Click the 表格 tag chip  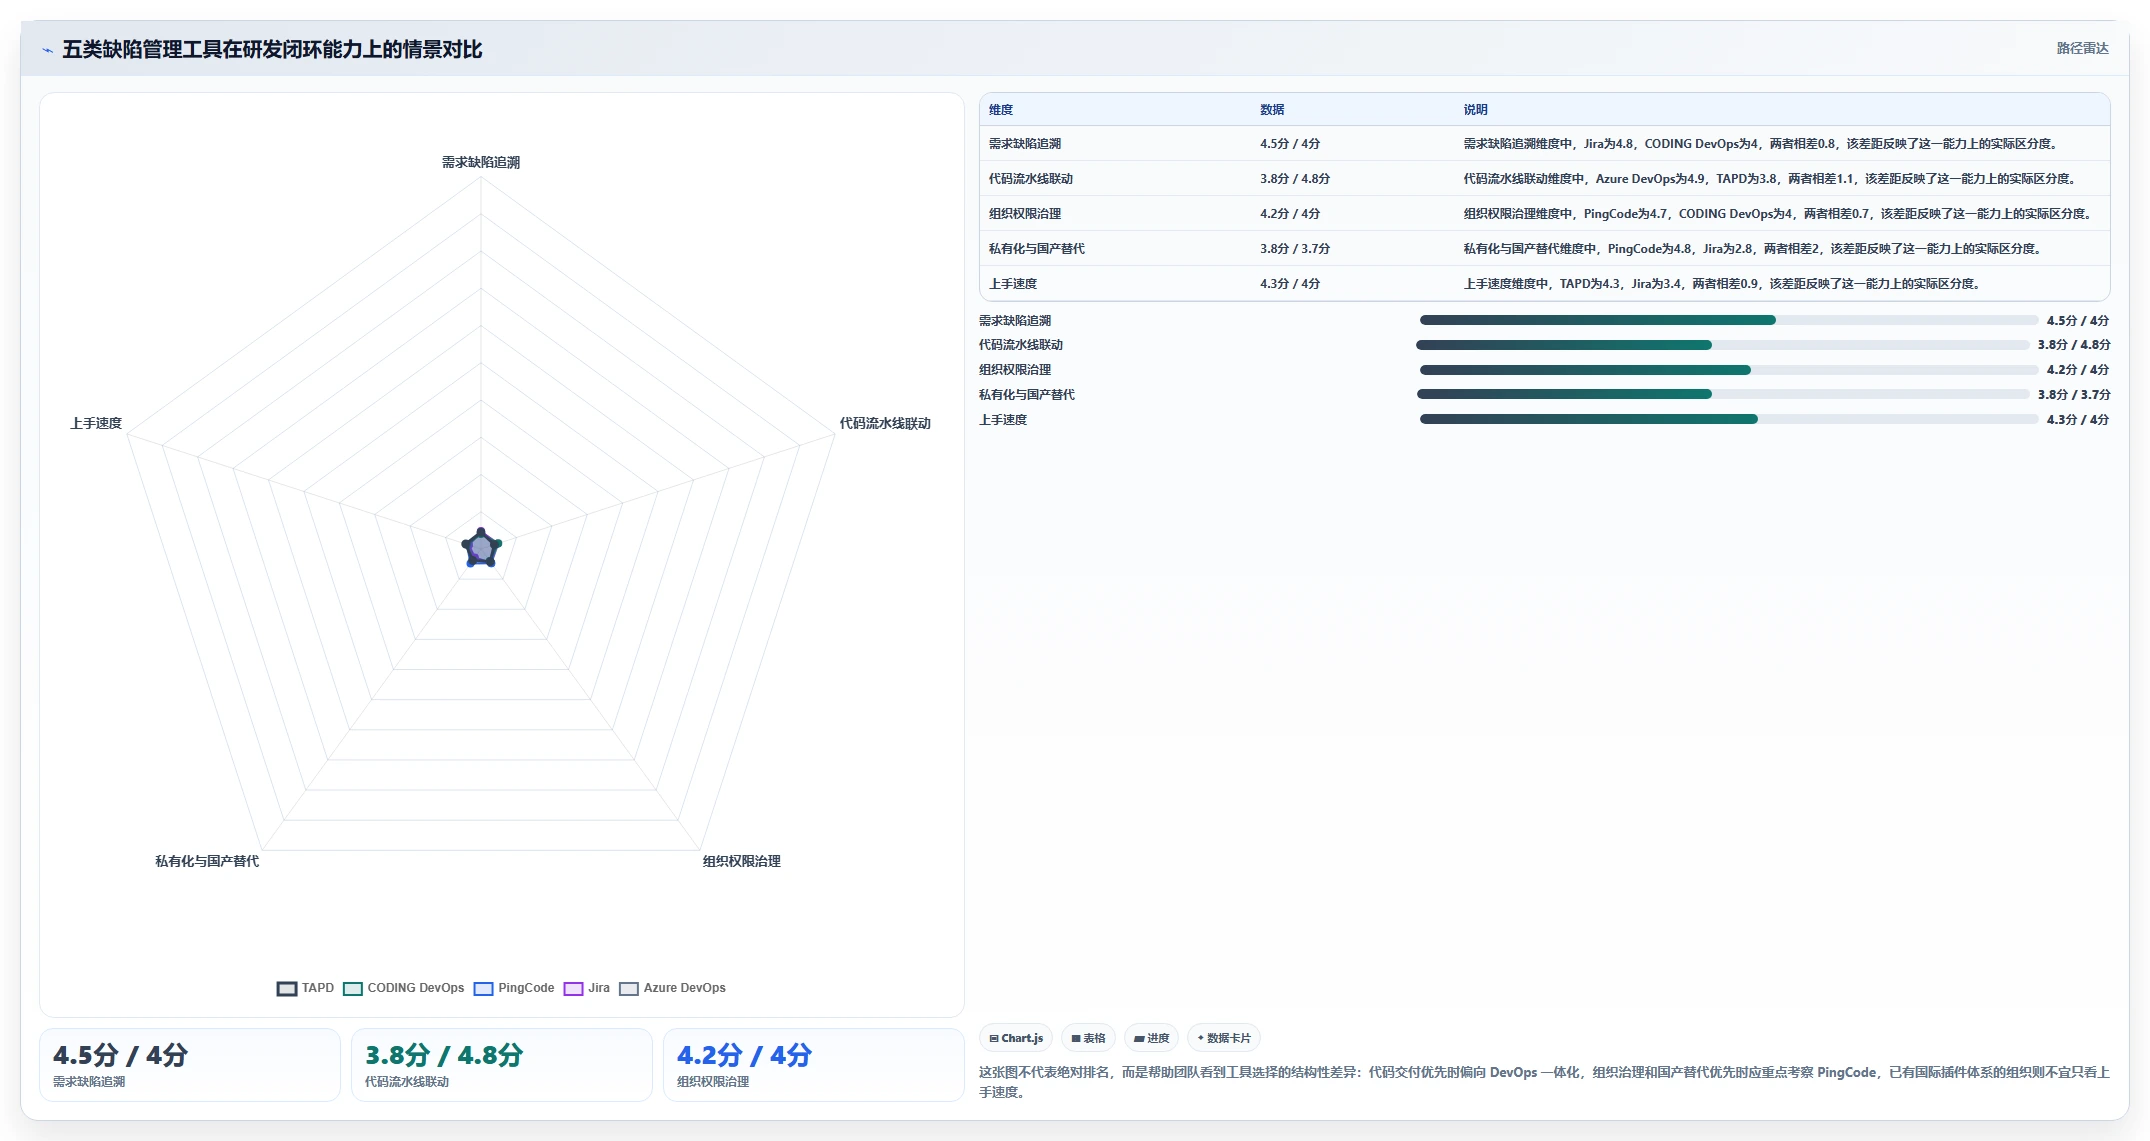[x=1089, y=1038]
